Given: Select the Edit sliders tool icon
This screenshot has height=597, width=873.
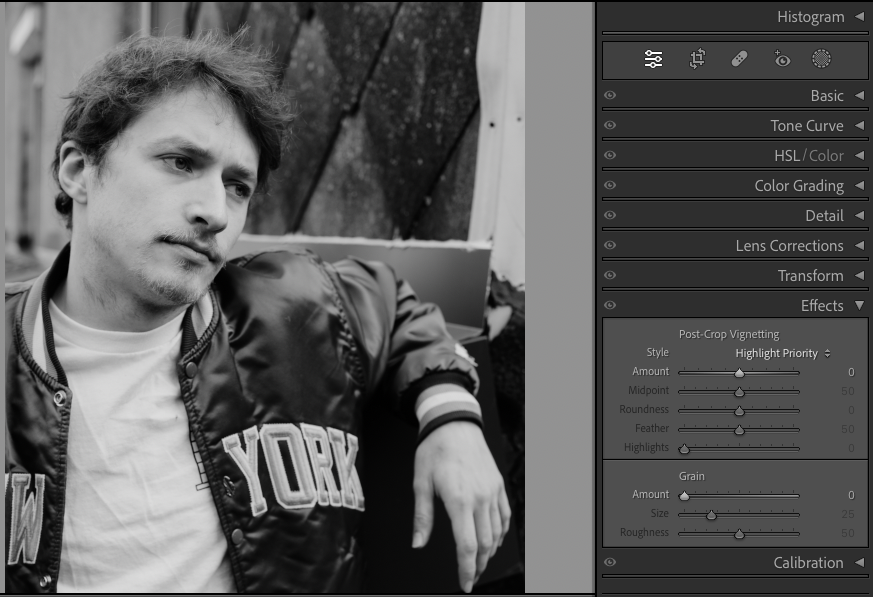Looking at the screenshot, I should pyautogui.click(x=653, y=60).
